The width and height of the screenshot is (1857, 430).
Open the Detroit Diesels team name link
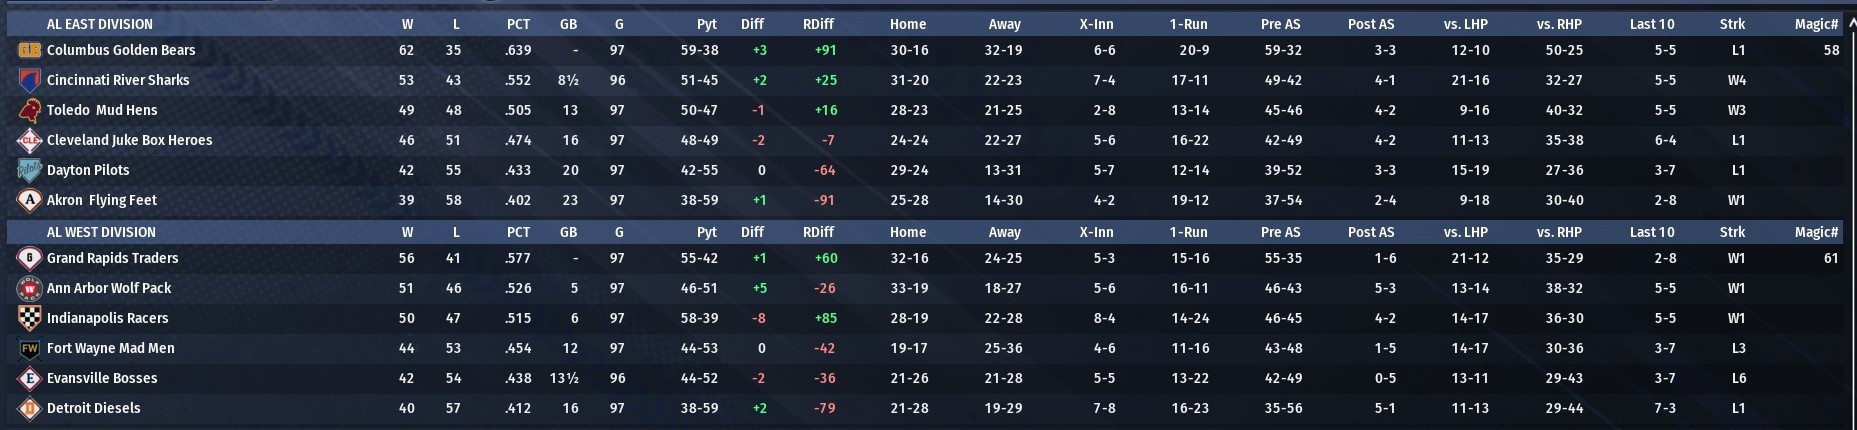tap(93, 408)
